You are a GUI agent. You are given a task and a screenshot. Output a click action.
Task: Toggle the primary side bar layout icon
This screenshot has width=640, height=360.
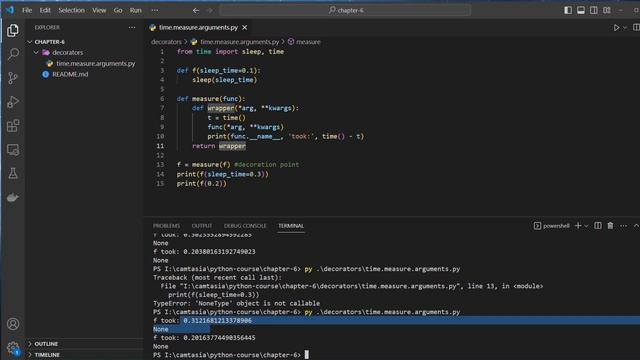pyautogui.click(x=568, y=10)
